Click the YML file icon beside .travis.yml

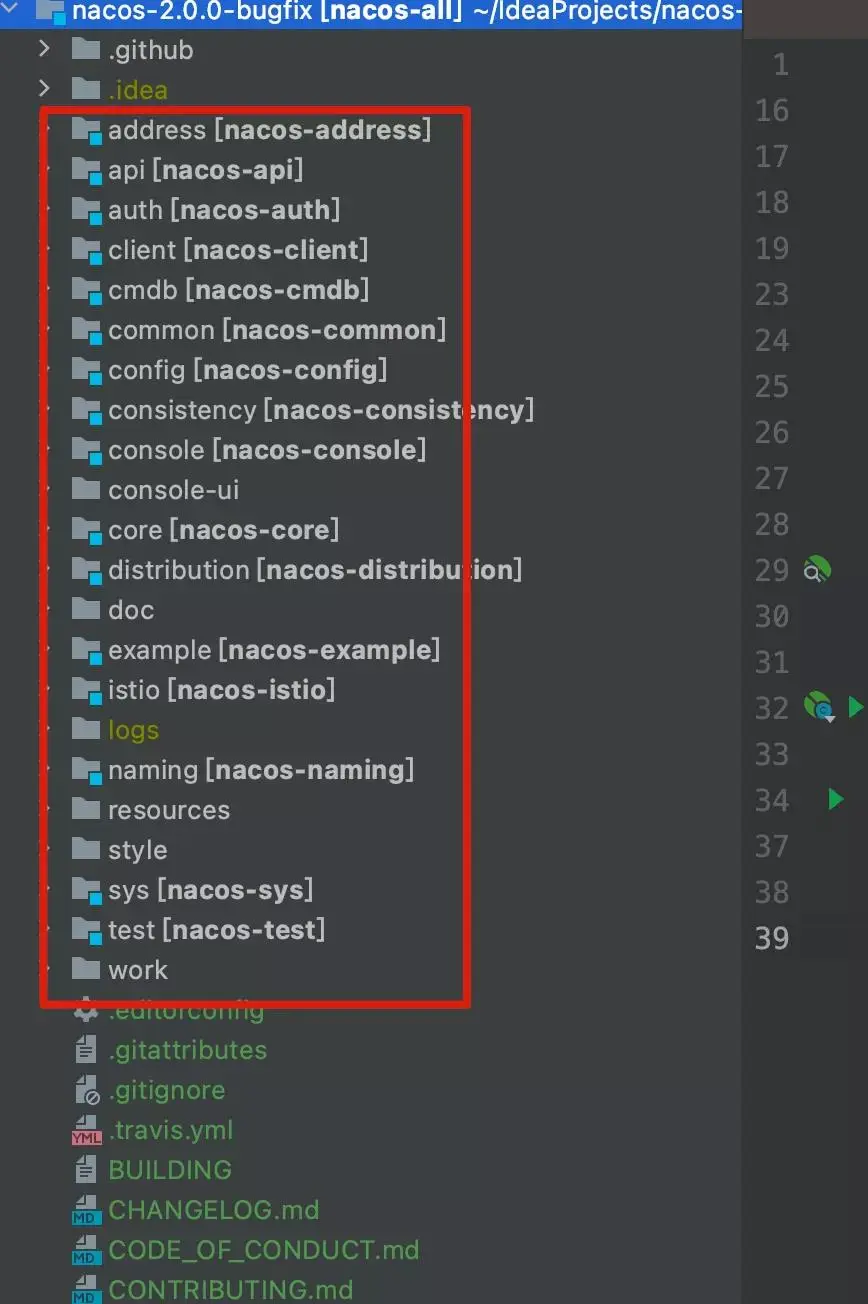tap(86, 1130)
